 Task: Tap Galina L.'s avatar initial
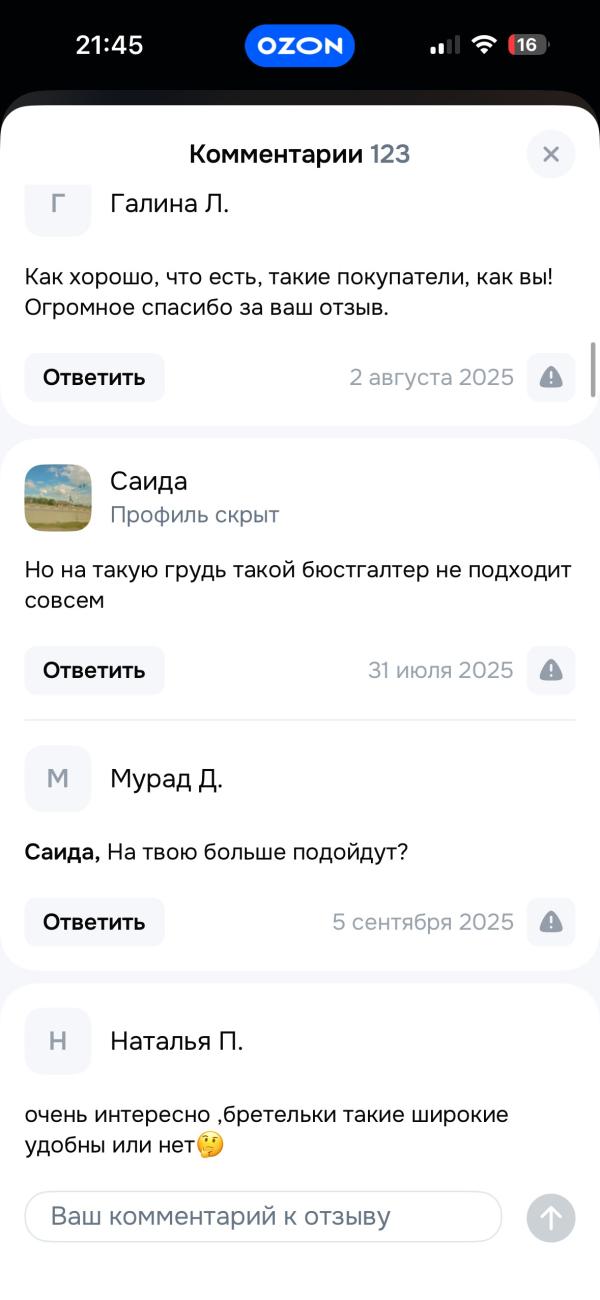(58, 206)
